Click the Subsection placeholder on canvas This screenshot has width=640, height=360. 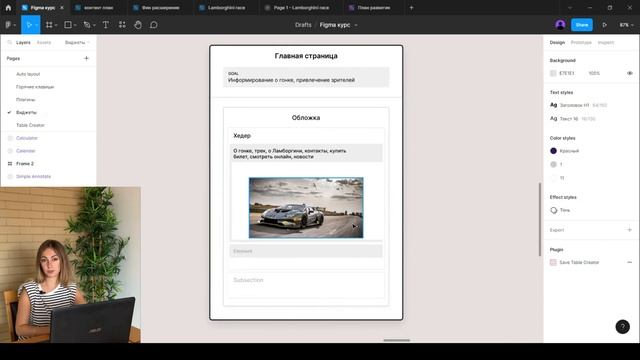[248, 280]
